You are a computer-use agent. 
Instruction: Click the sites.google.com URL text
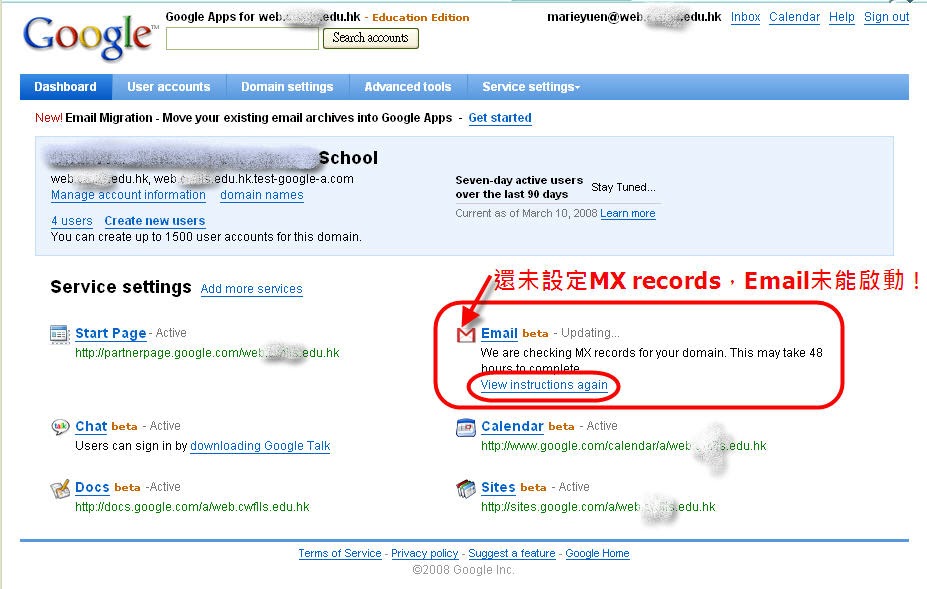(598, 507)
